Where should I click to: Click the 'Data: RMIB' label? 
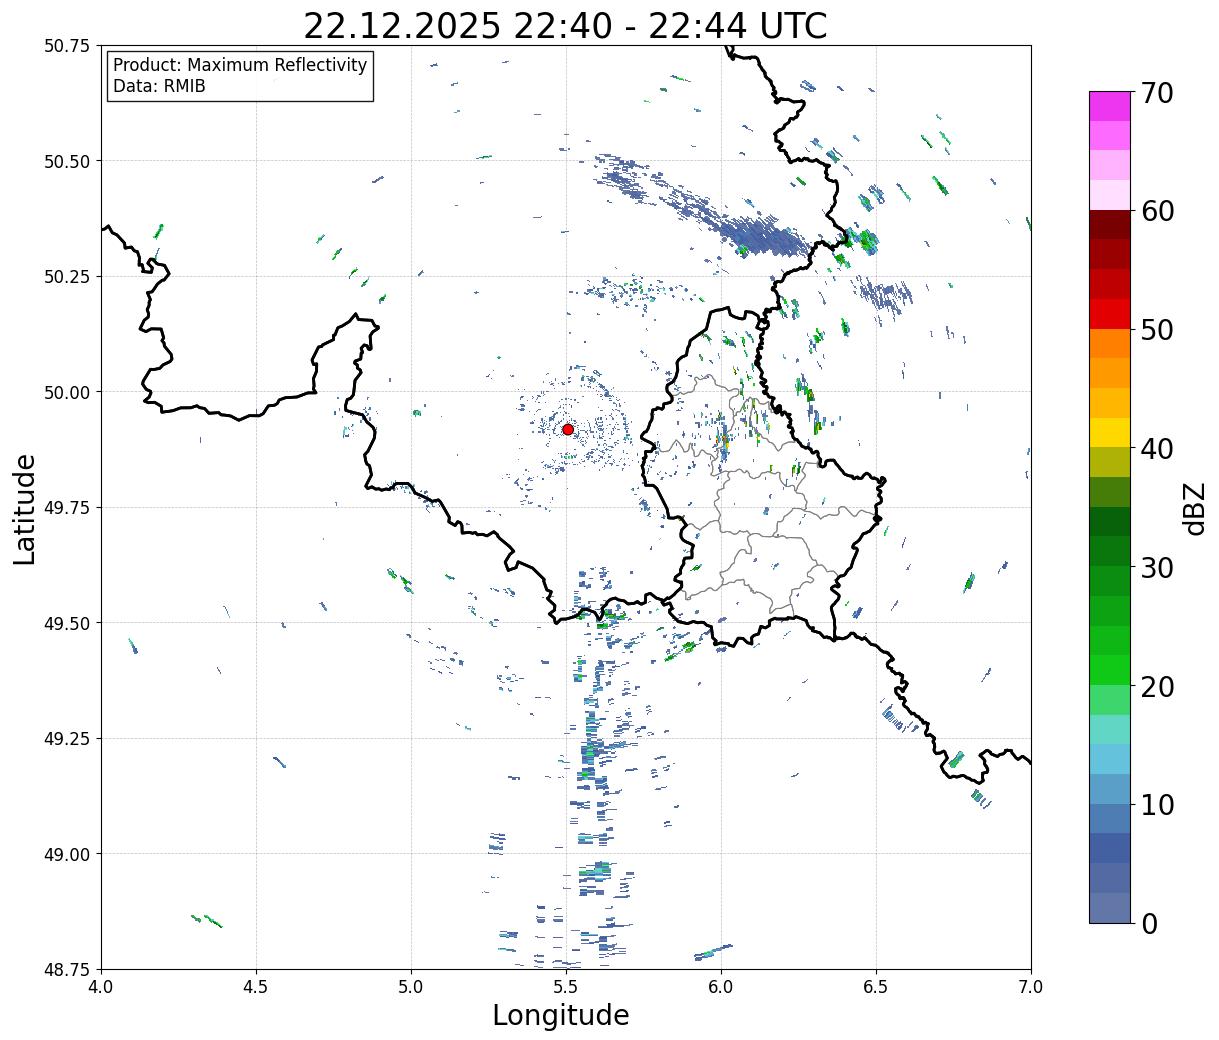pyautogui.click(x=159, y=86)
